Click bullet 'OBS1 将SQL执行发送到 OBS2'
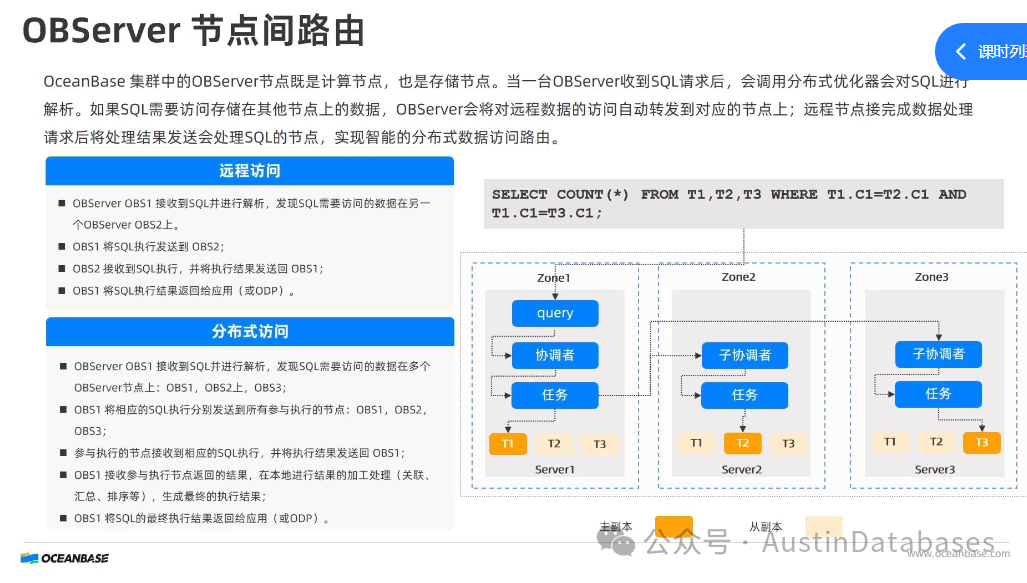1027x583 pixels. pos(149,247)
